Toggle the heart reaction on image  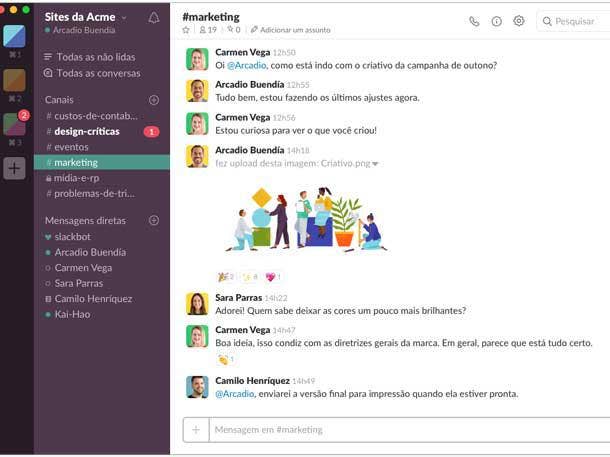click(272, 277)
